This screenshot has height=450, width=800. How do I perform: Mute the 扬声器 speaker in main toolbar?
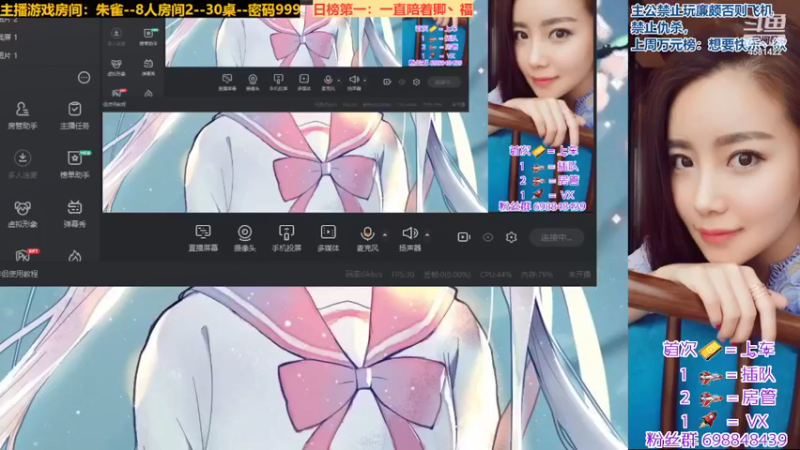(410, 238)
